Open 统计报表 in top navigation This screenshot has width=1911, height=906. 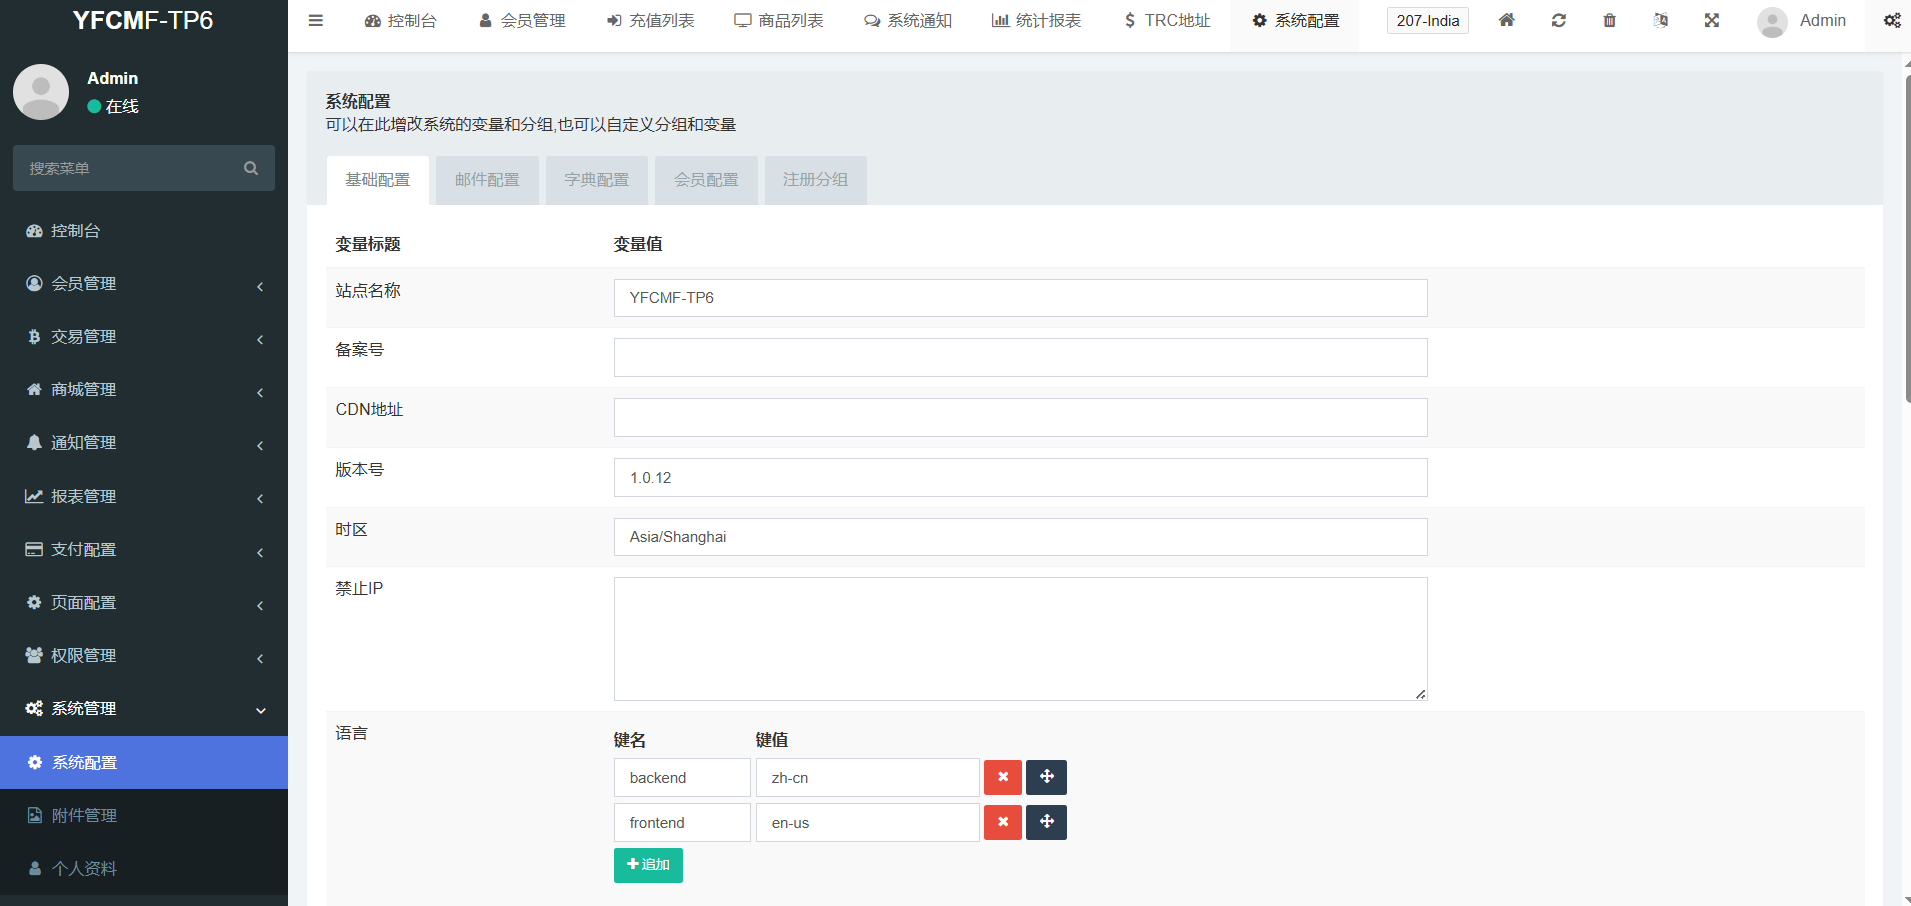(x=1036, y=20)
